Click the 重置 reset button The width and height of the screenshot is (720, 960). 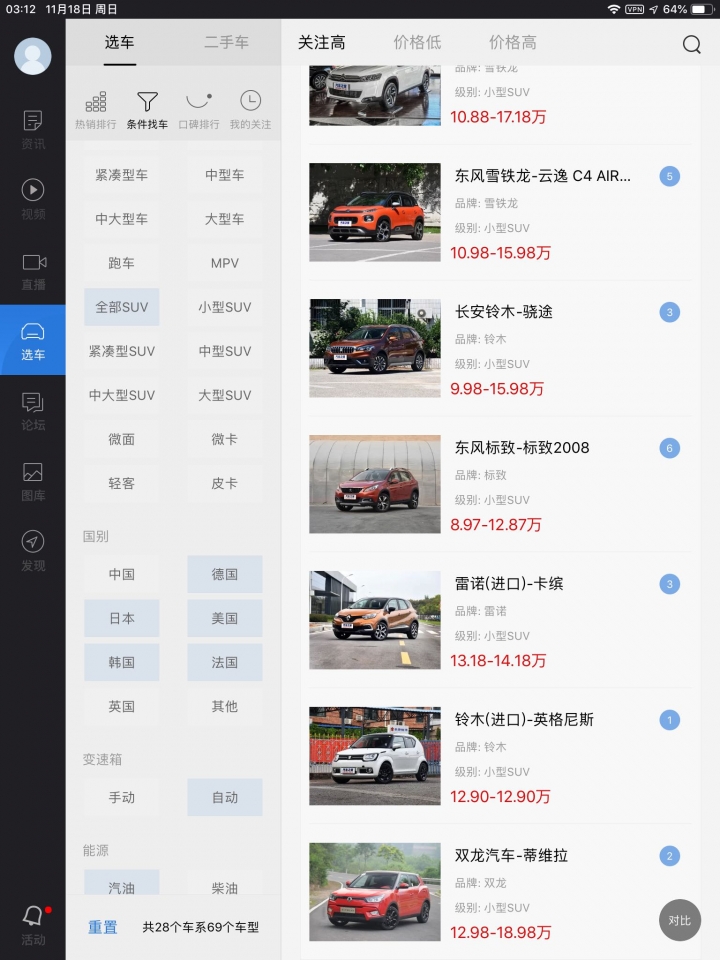(103, 928)
